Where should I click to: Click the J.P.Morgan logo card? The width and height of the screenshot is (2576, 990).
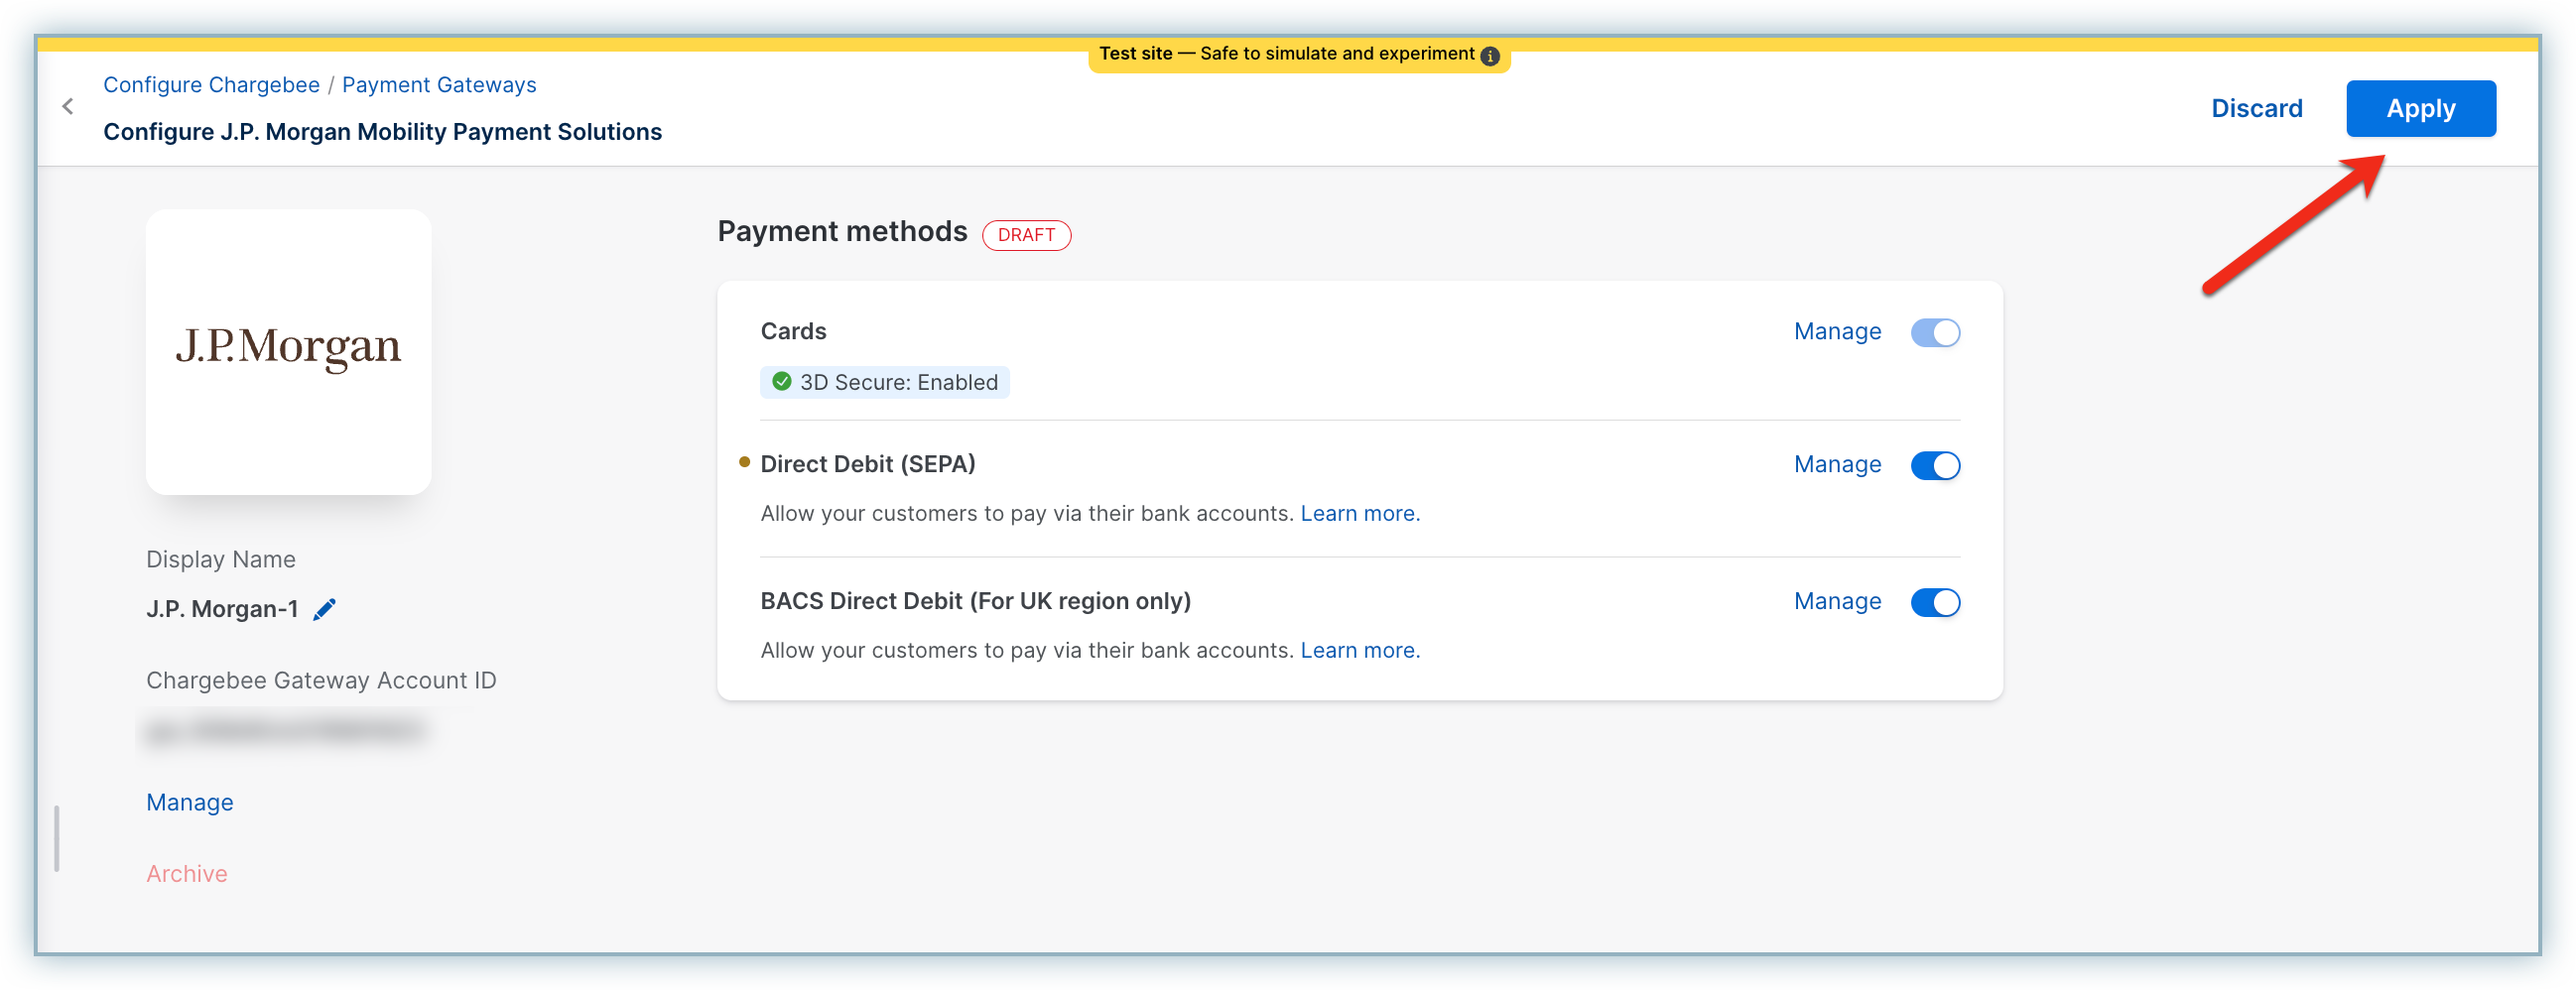288,351
